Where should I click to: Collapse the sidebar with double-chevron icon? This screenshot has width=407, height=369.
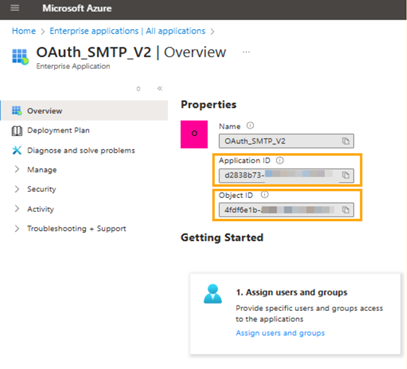click(160, 89)
